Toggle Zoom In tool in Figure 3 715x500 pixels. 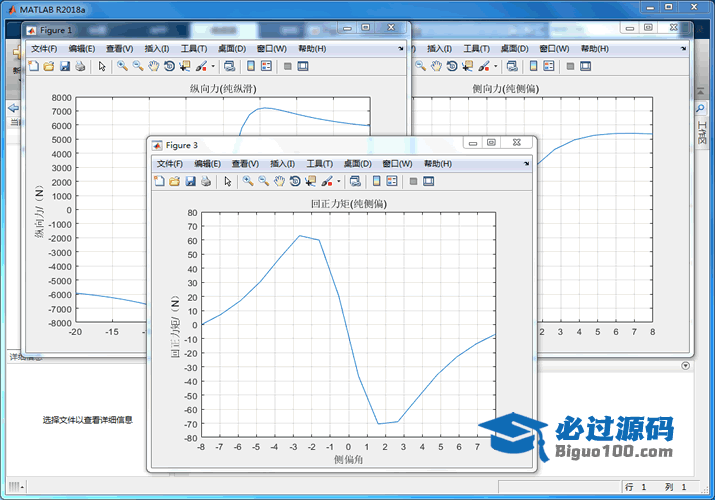pos(248,181)
